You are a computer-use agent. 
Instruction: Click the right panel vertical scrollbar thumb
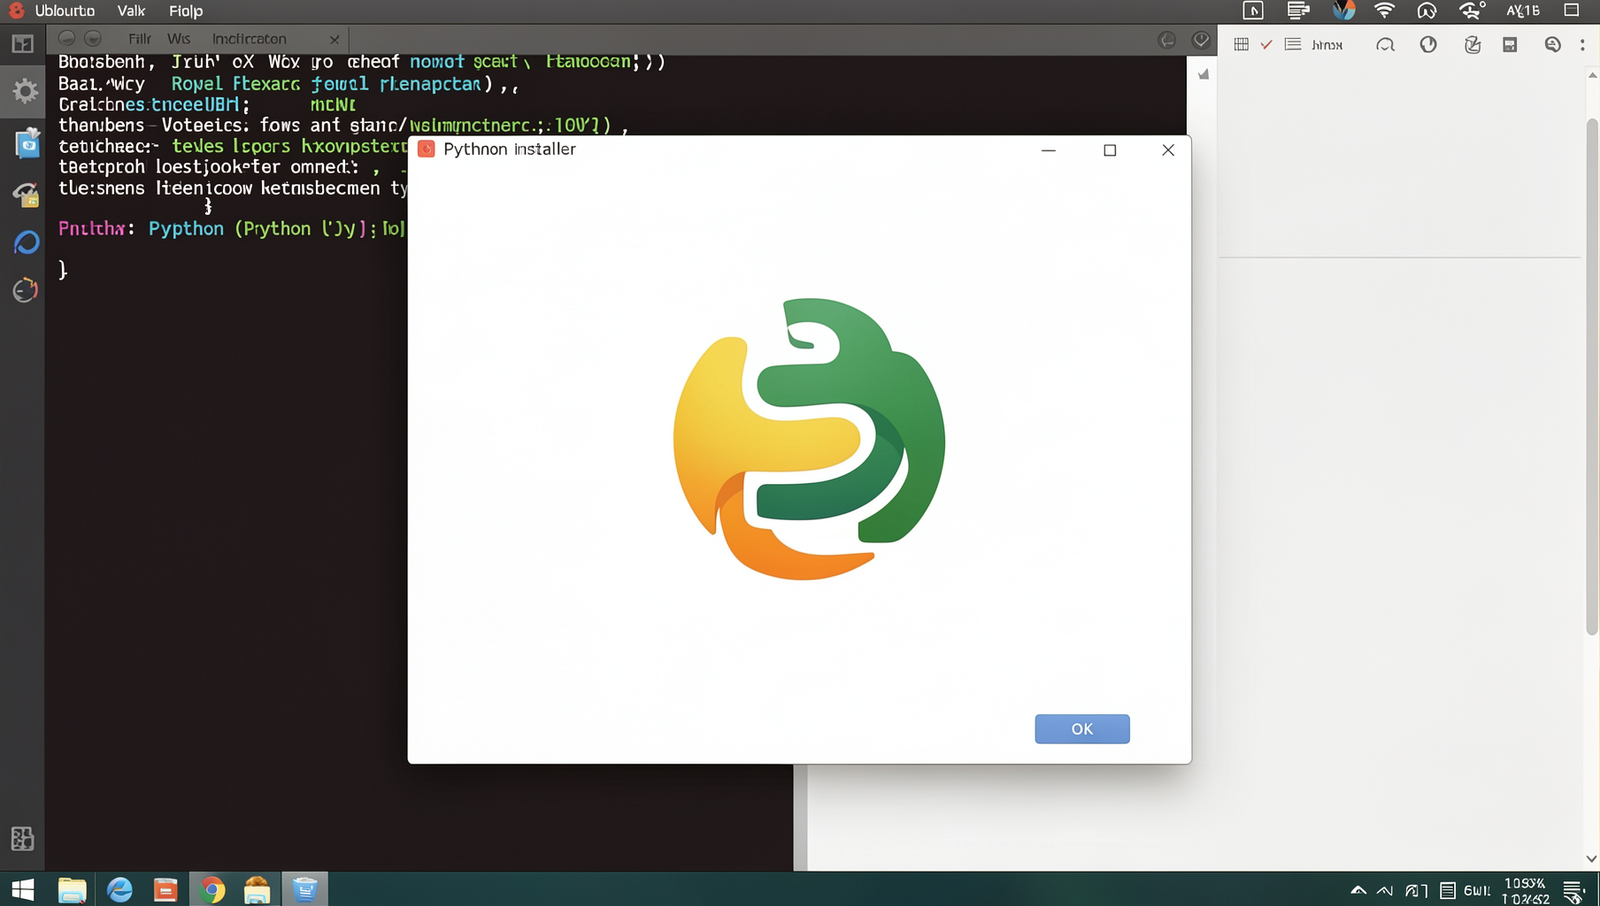pyautogui.click(x=1592, y=376)
